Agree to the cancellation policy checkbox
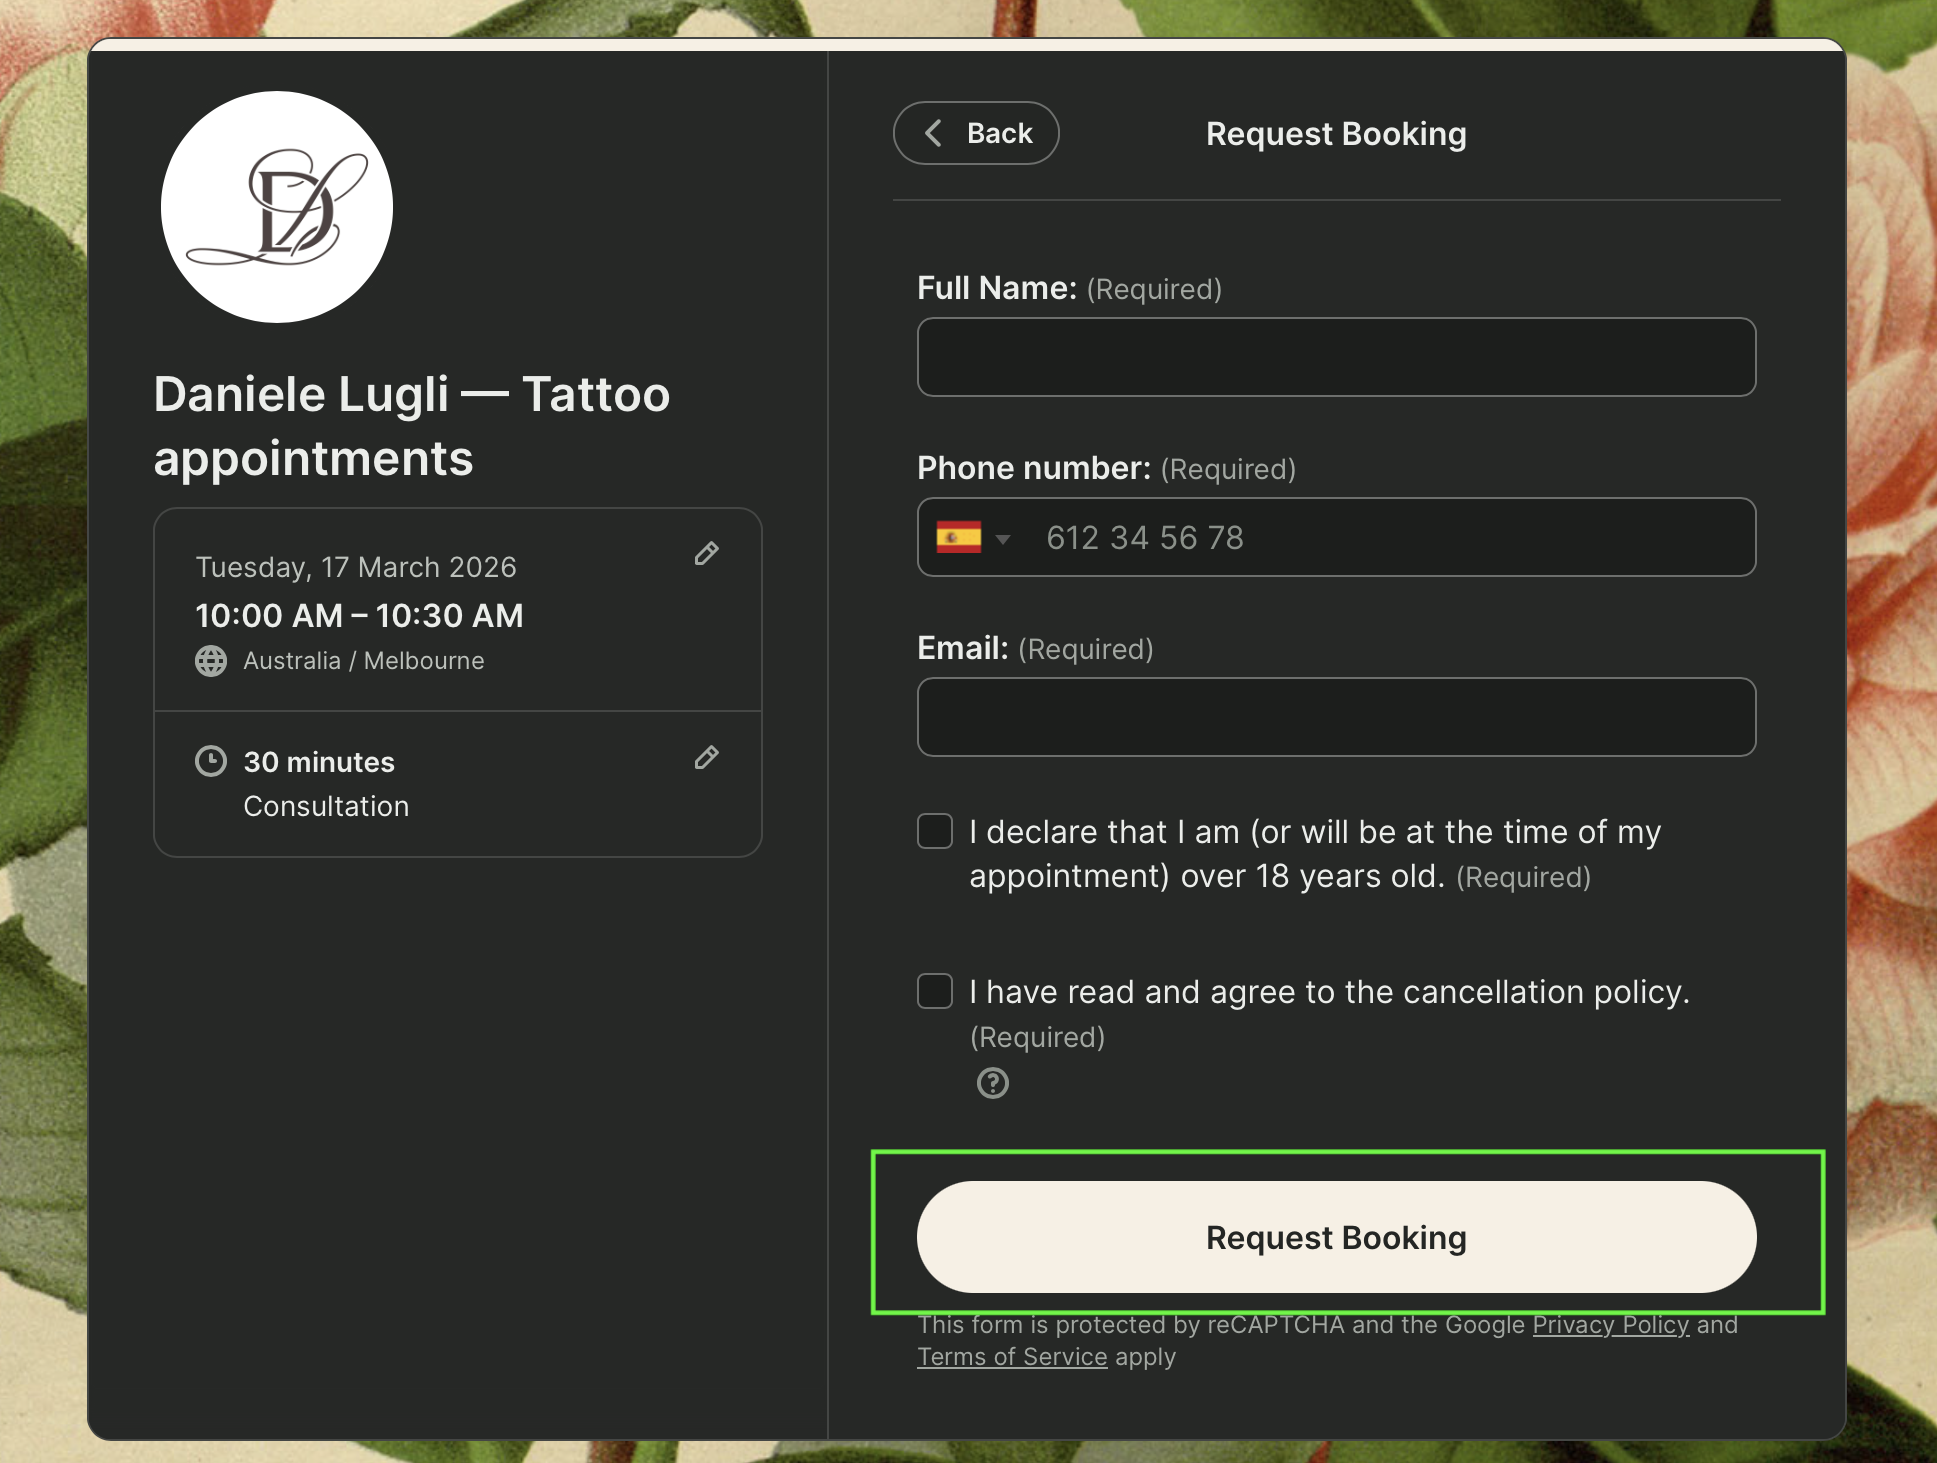 tap(934, 991)
